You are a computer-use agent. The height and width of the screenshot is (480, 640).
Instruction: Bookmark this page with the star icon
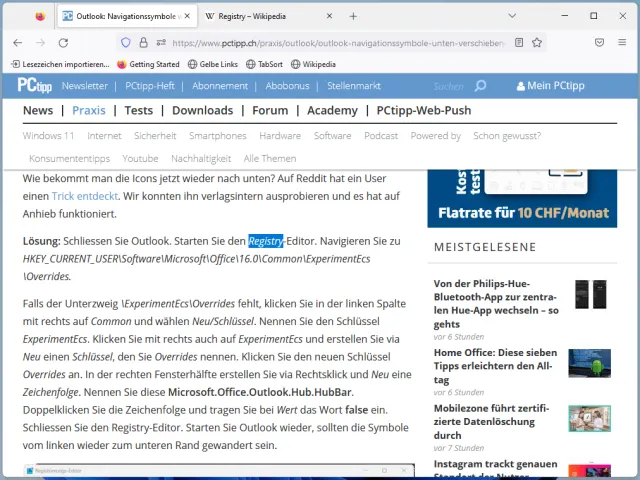click(537, 43)
